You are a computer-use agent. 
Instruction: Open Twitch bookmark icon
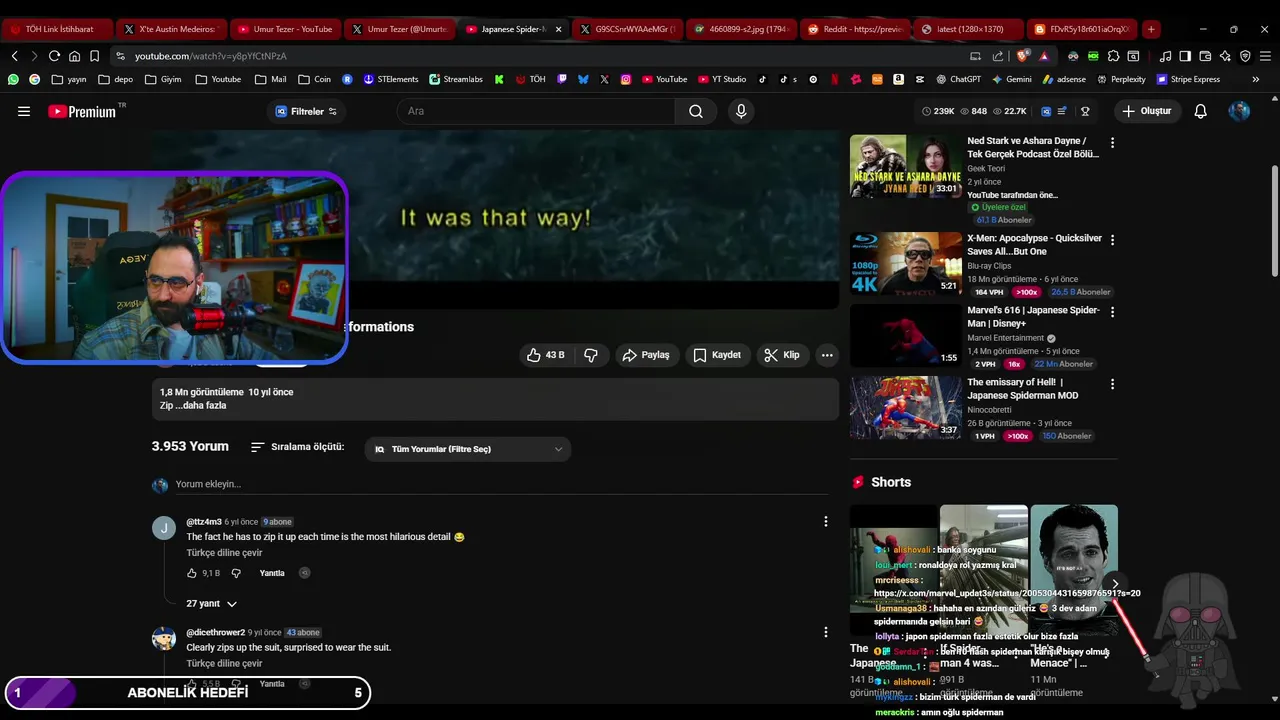562,79
